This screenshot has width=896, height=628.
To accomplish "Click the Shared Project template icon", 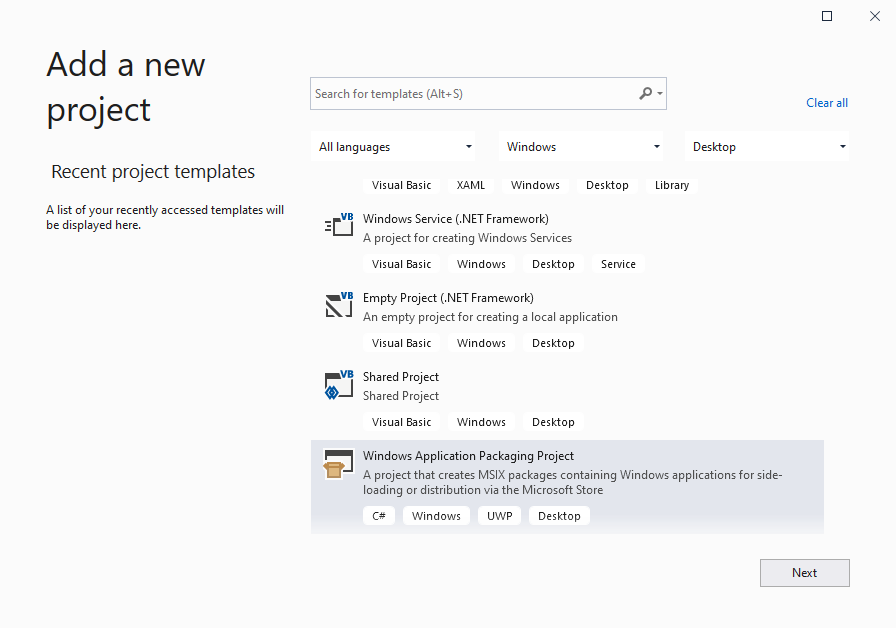I will click(339, 384).
